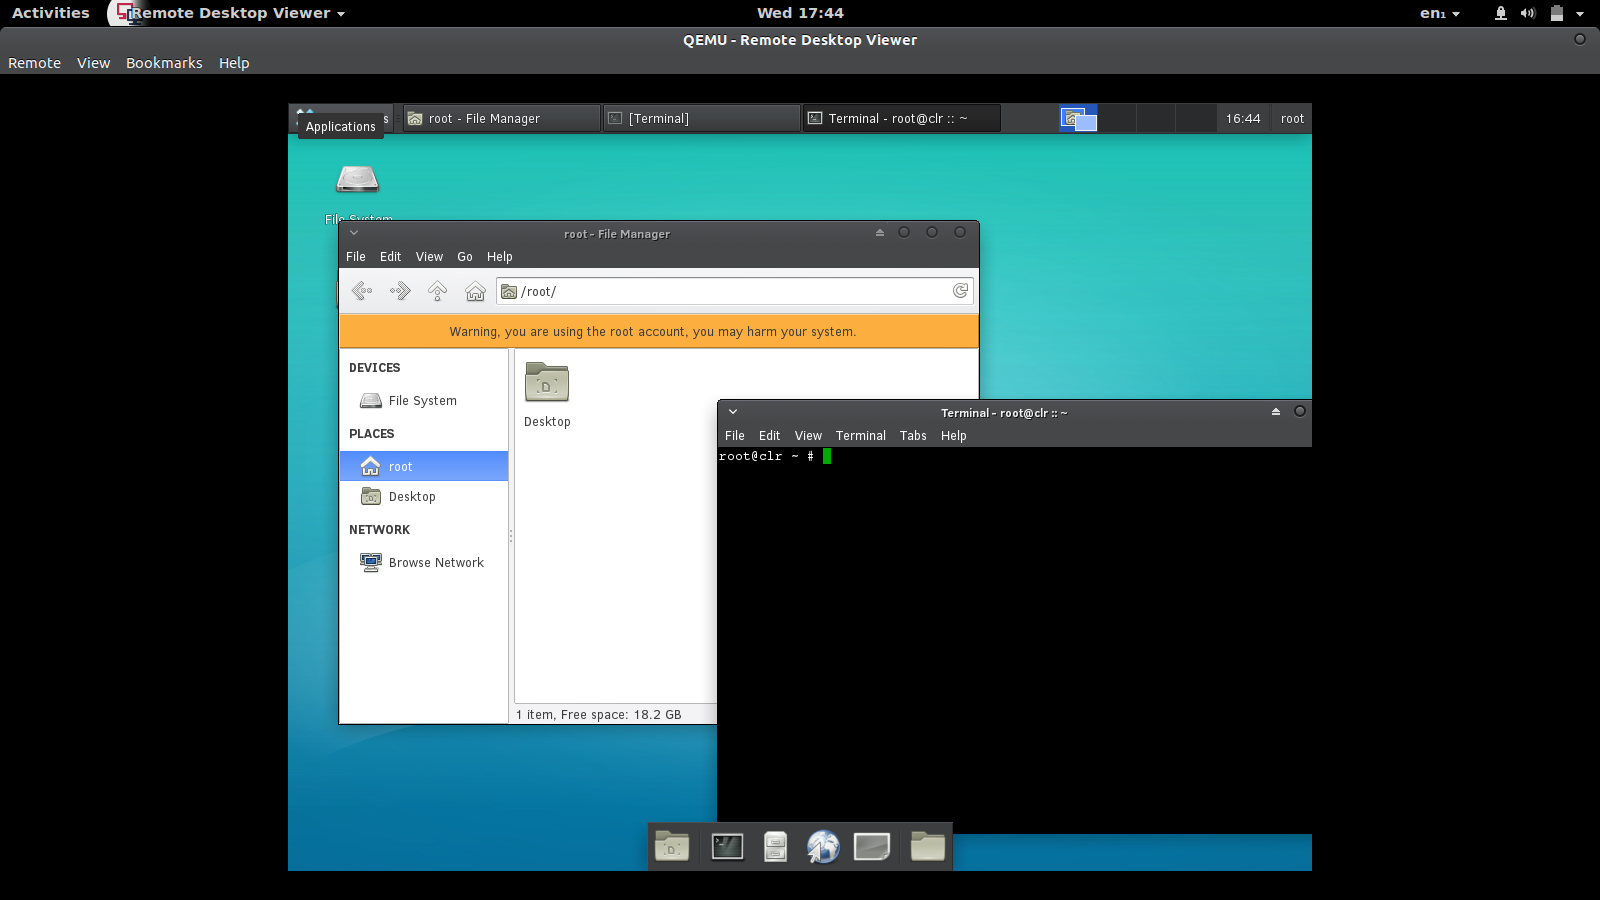Open Remote Desktop Viewer app menu

[x=232, y=13]
